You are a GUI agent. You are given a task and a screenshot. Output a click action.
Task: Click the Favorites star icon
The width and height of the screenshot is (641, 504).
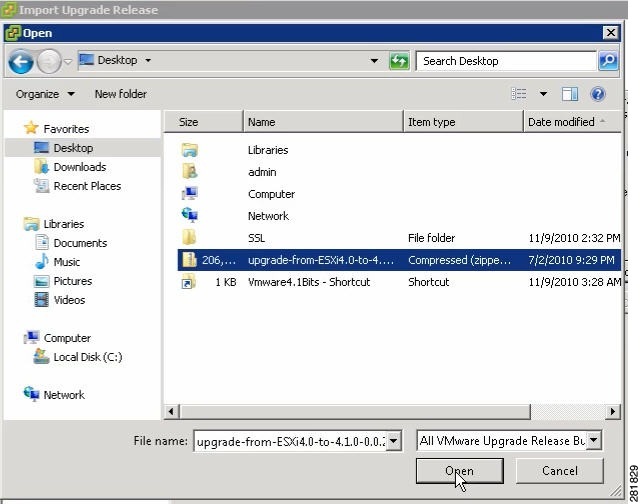click(x=31, y=128)
